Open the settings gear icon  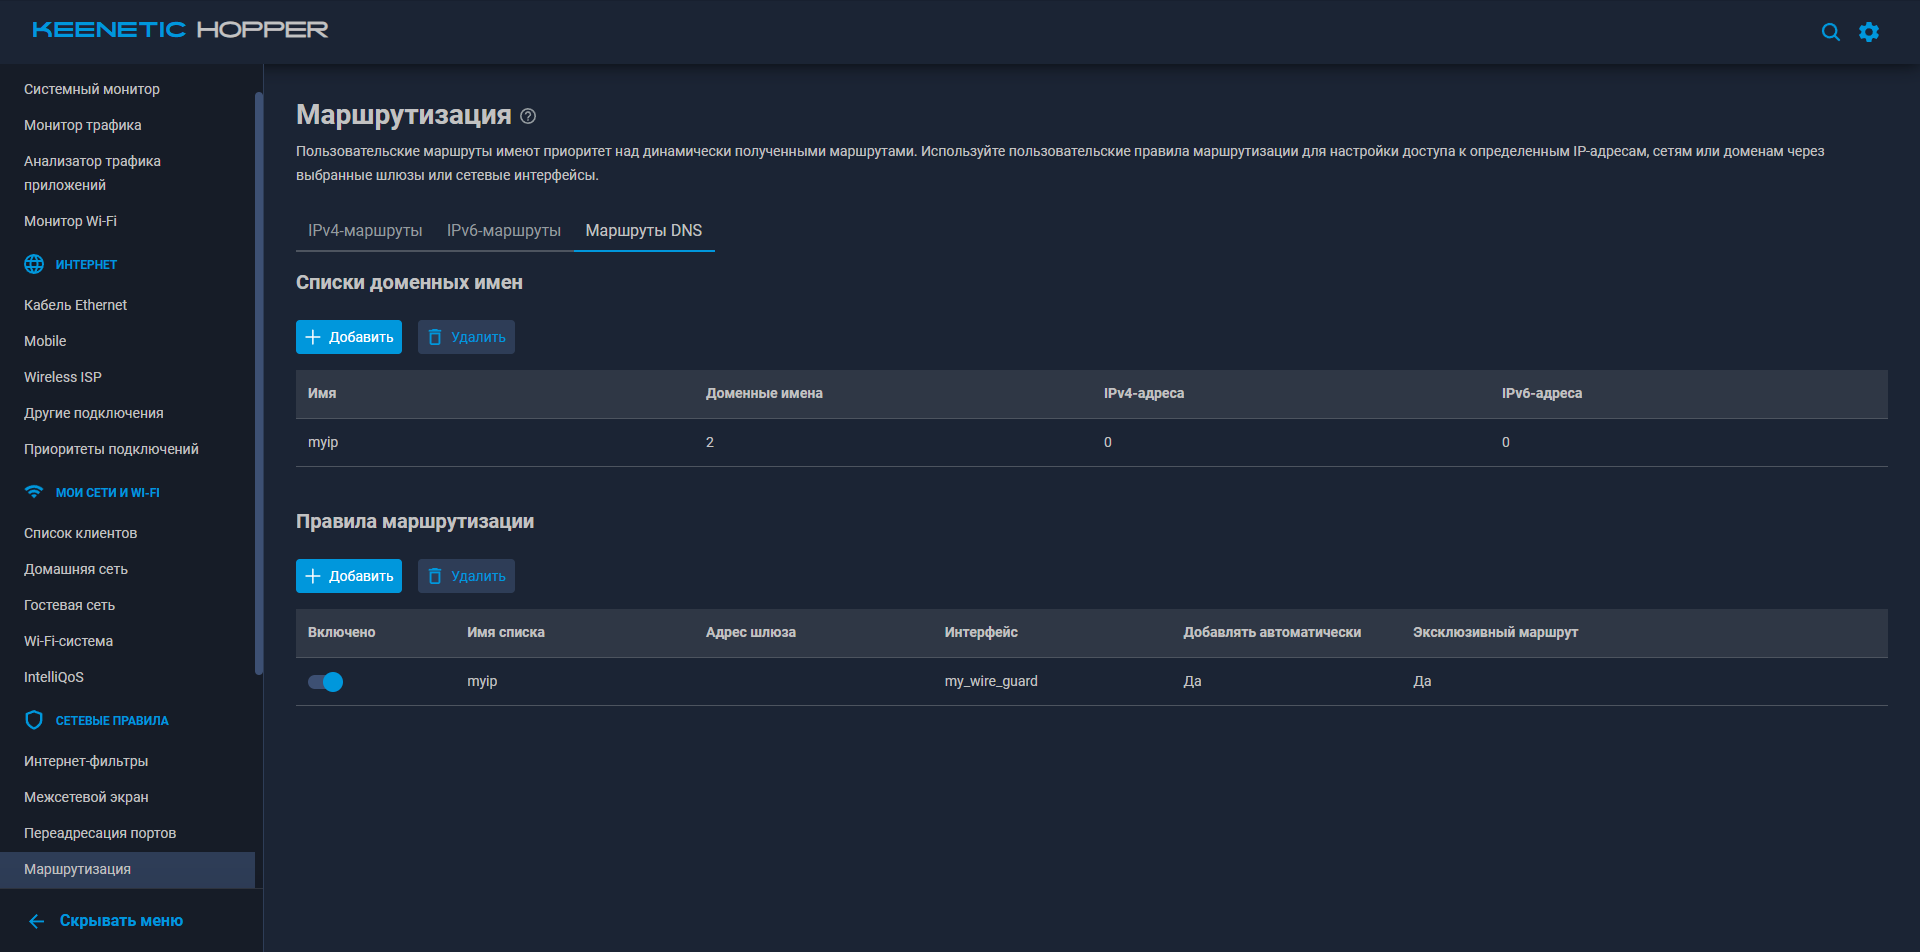click(x=1868, y=32)
